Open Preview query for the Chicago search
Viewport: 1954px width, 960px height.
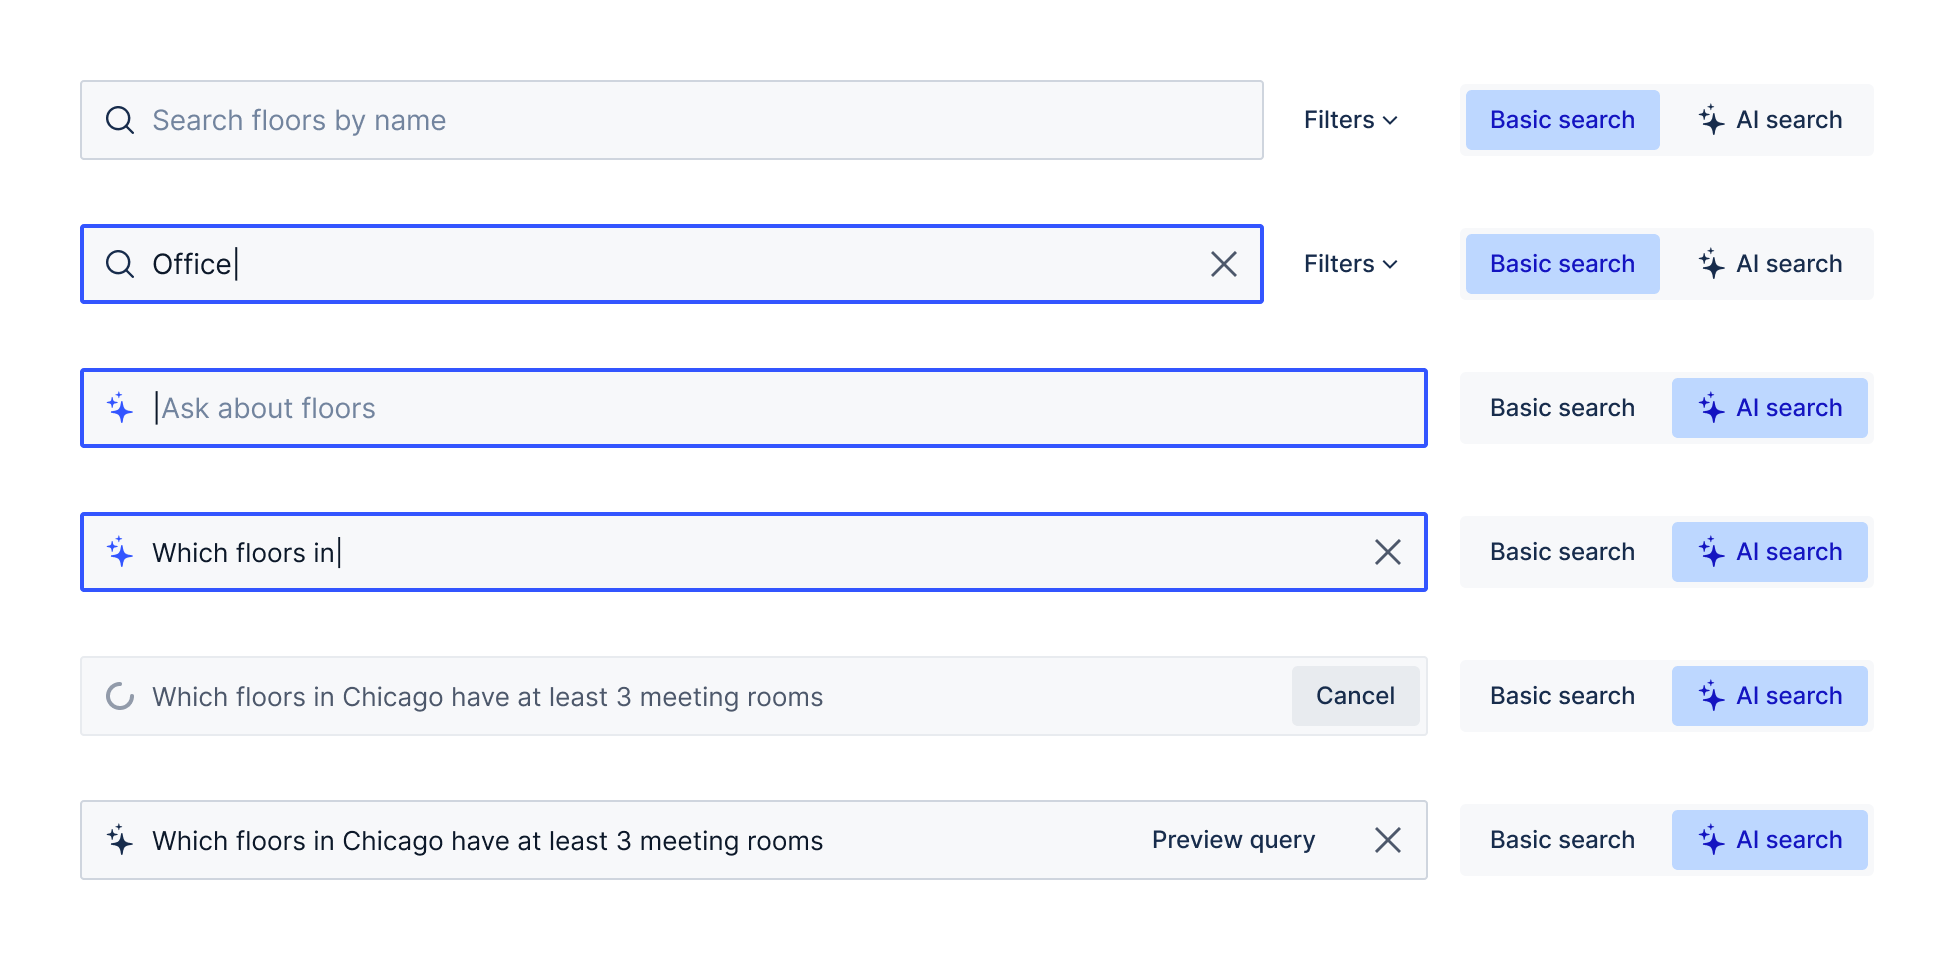(x=1232, y=840)
